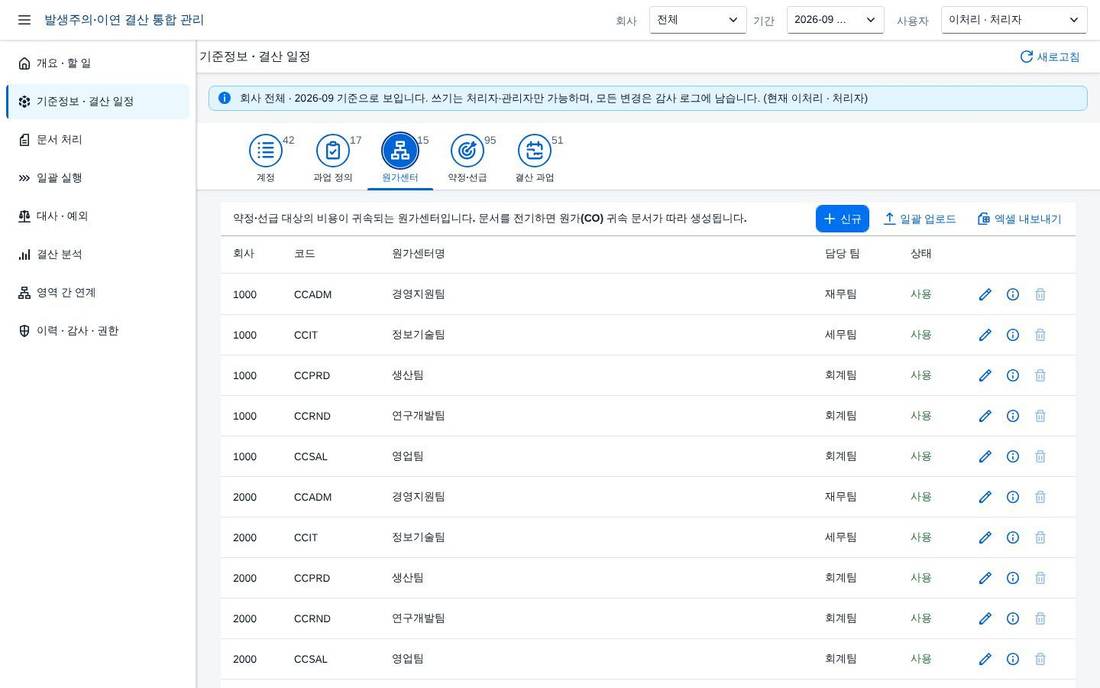The image size is (1100, 688).
Task: Delete the 1000 CCRND row
Action: [1040, 416]
